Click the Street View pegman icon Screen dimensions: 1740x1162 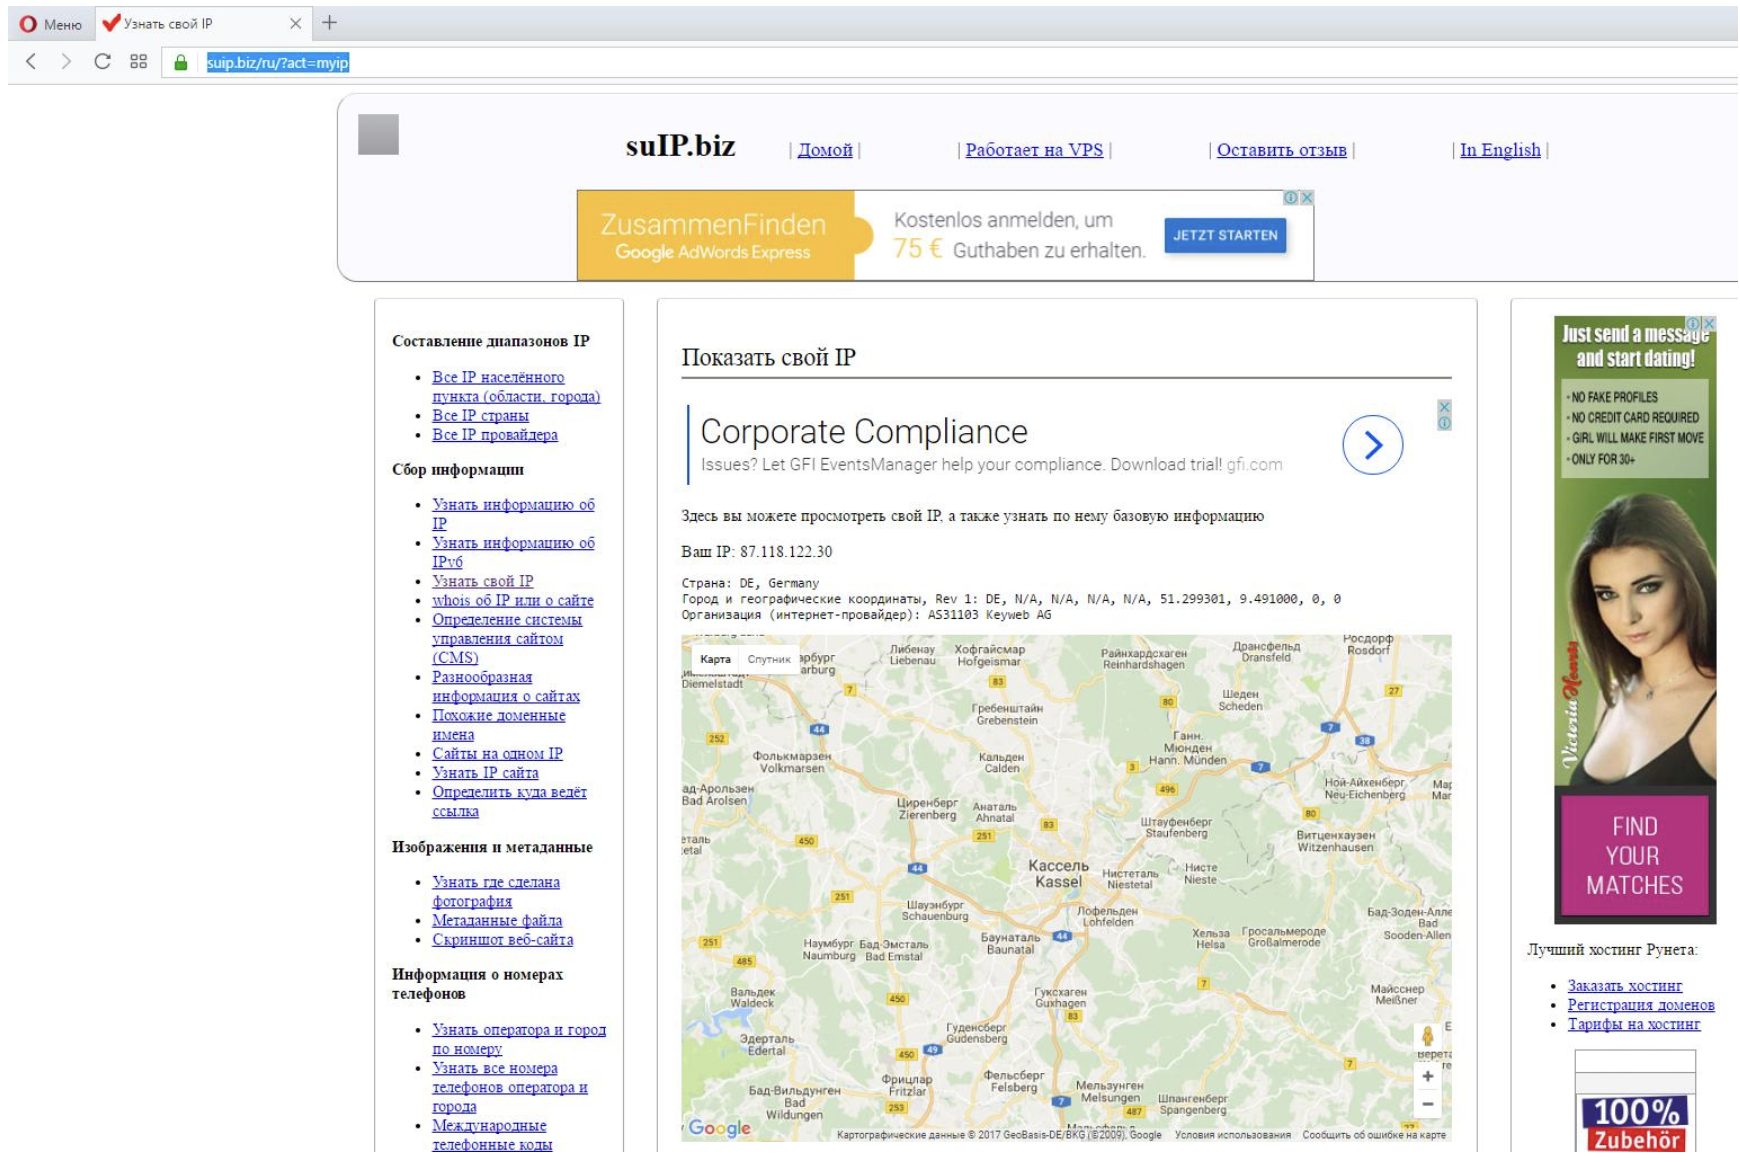point(1427,1037)
